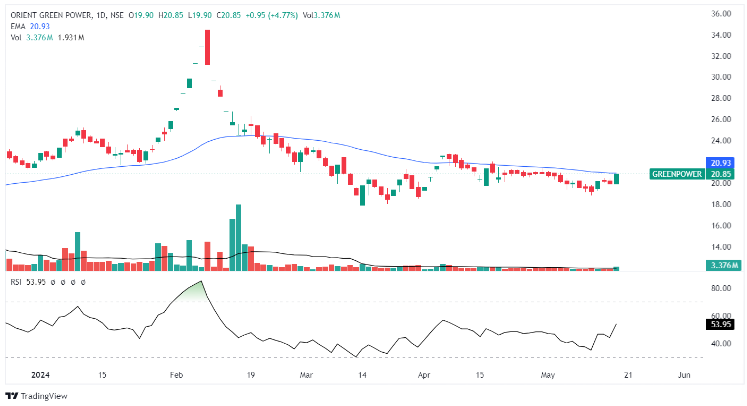Select the Vol indicator legend label
The image size is (747, 406).
point(16,37)
